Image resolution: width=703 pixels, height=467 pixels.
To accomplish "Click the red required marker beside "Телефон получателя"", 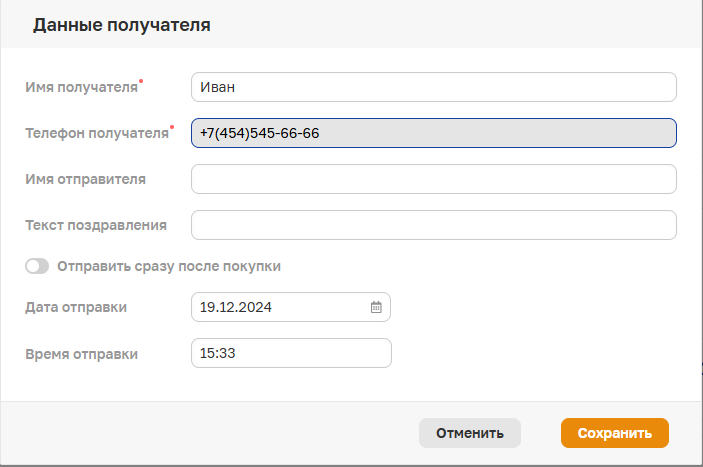I will 172,127.
